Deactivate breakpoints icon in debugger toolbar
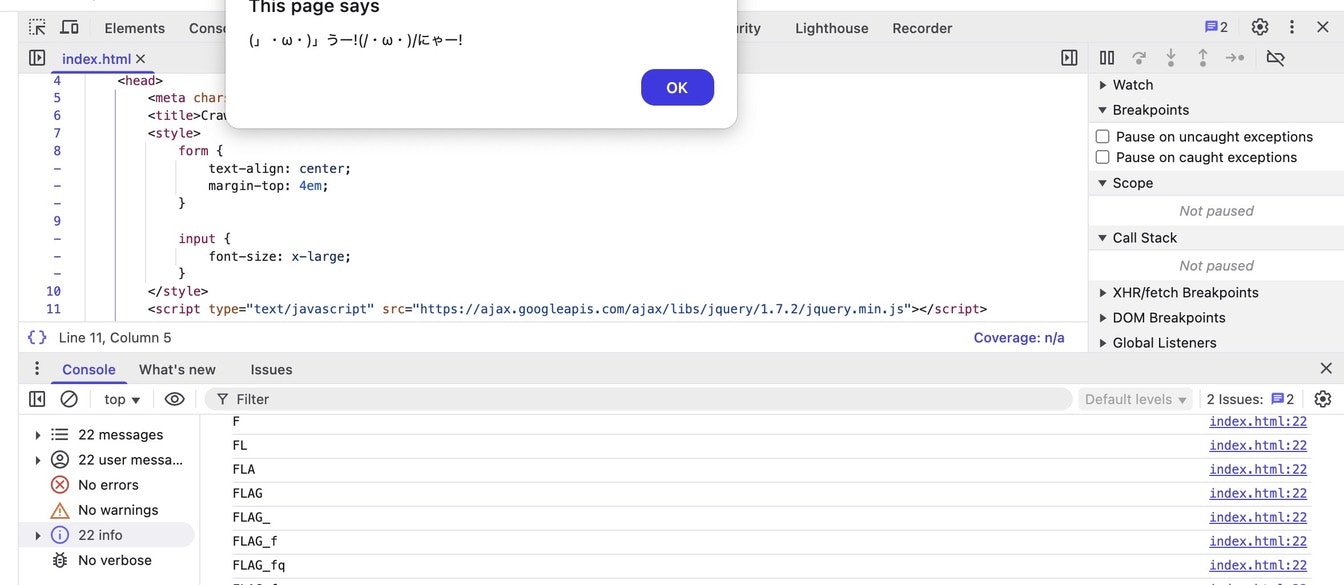 (1275, 58)
